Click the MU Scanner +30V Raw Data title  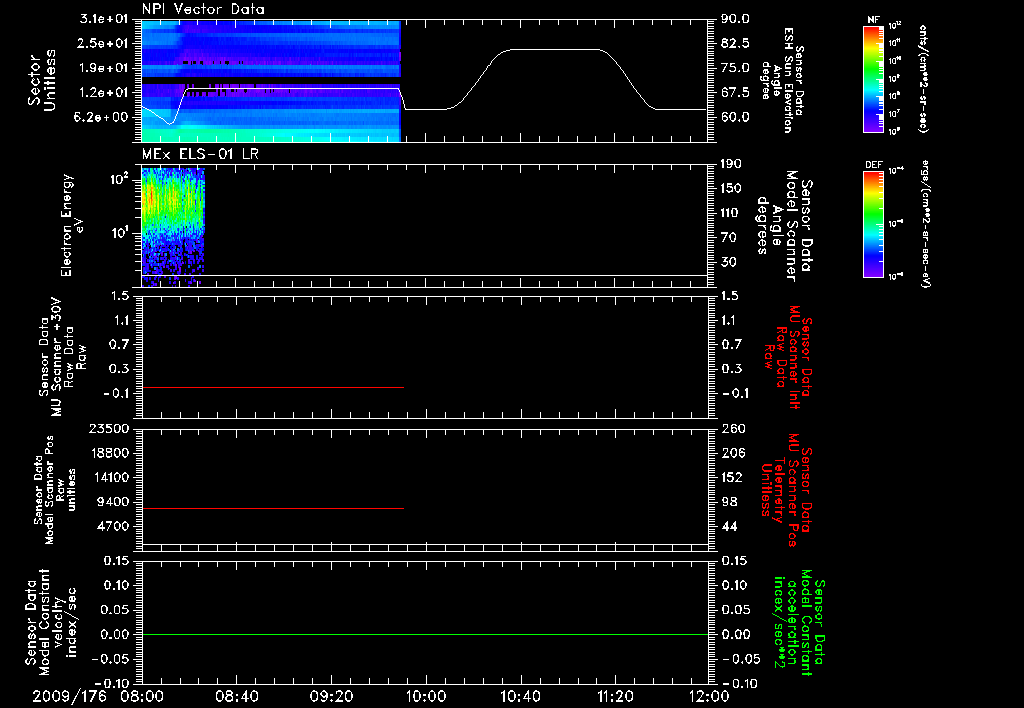click(x=62, y=357)
